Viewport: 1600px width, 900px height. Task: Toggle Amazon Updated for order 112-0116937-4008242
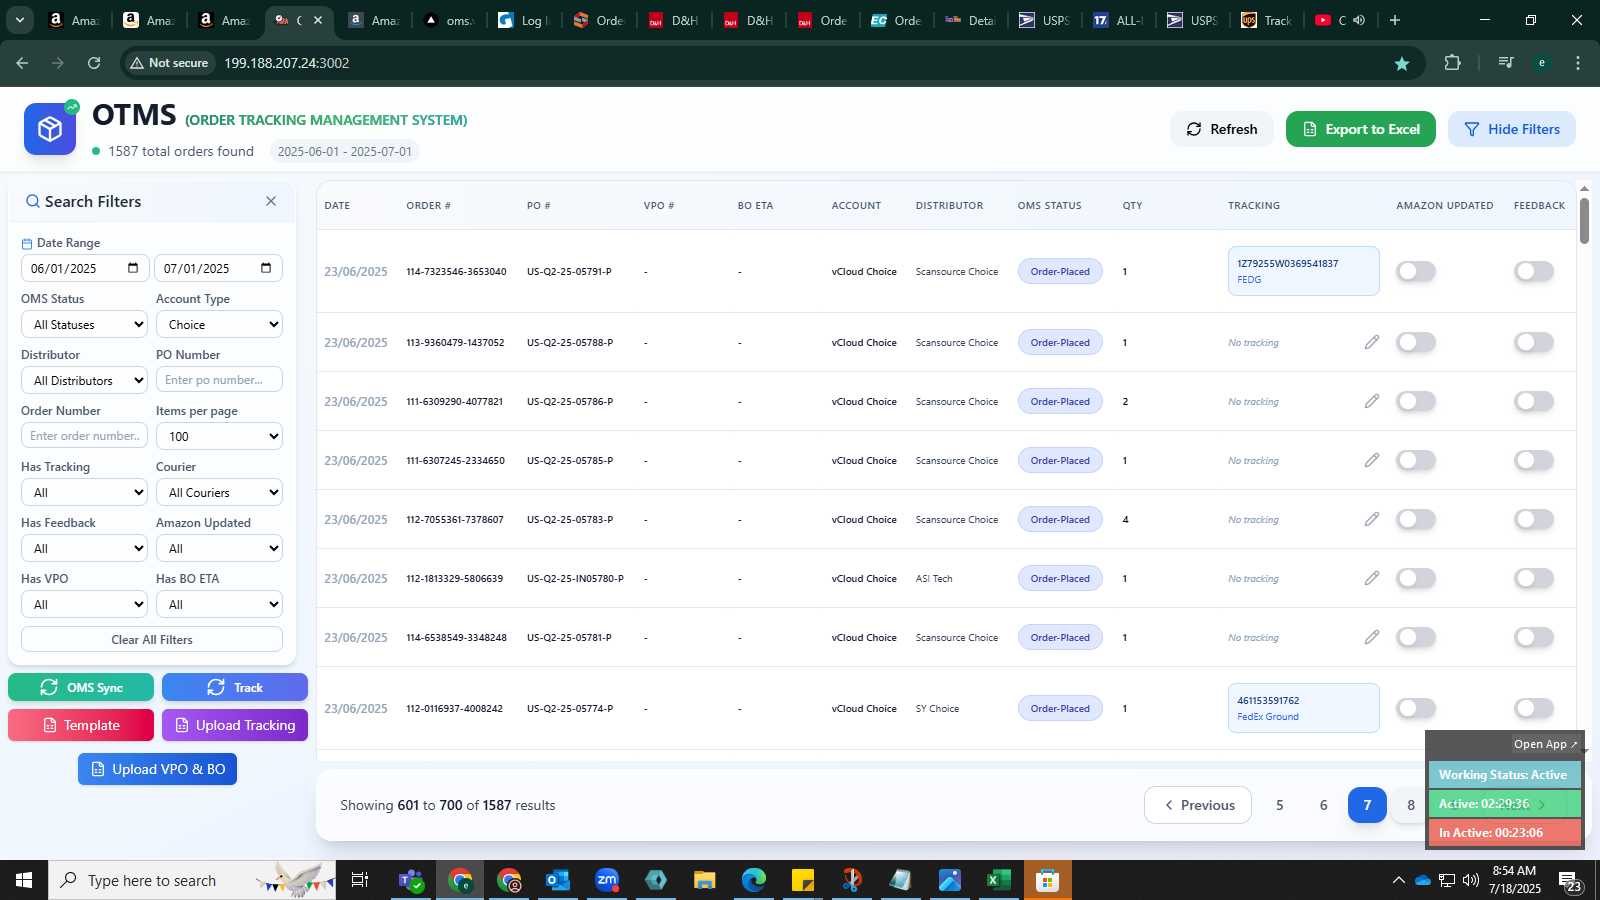coord(1416,708)
